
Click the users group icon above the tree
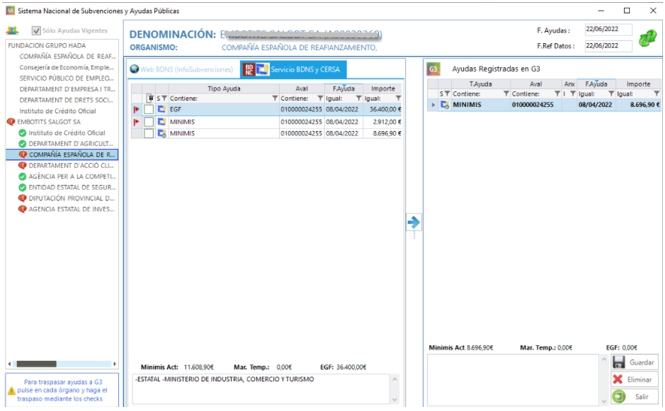12,31
